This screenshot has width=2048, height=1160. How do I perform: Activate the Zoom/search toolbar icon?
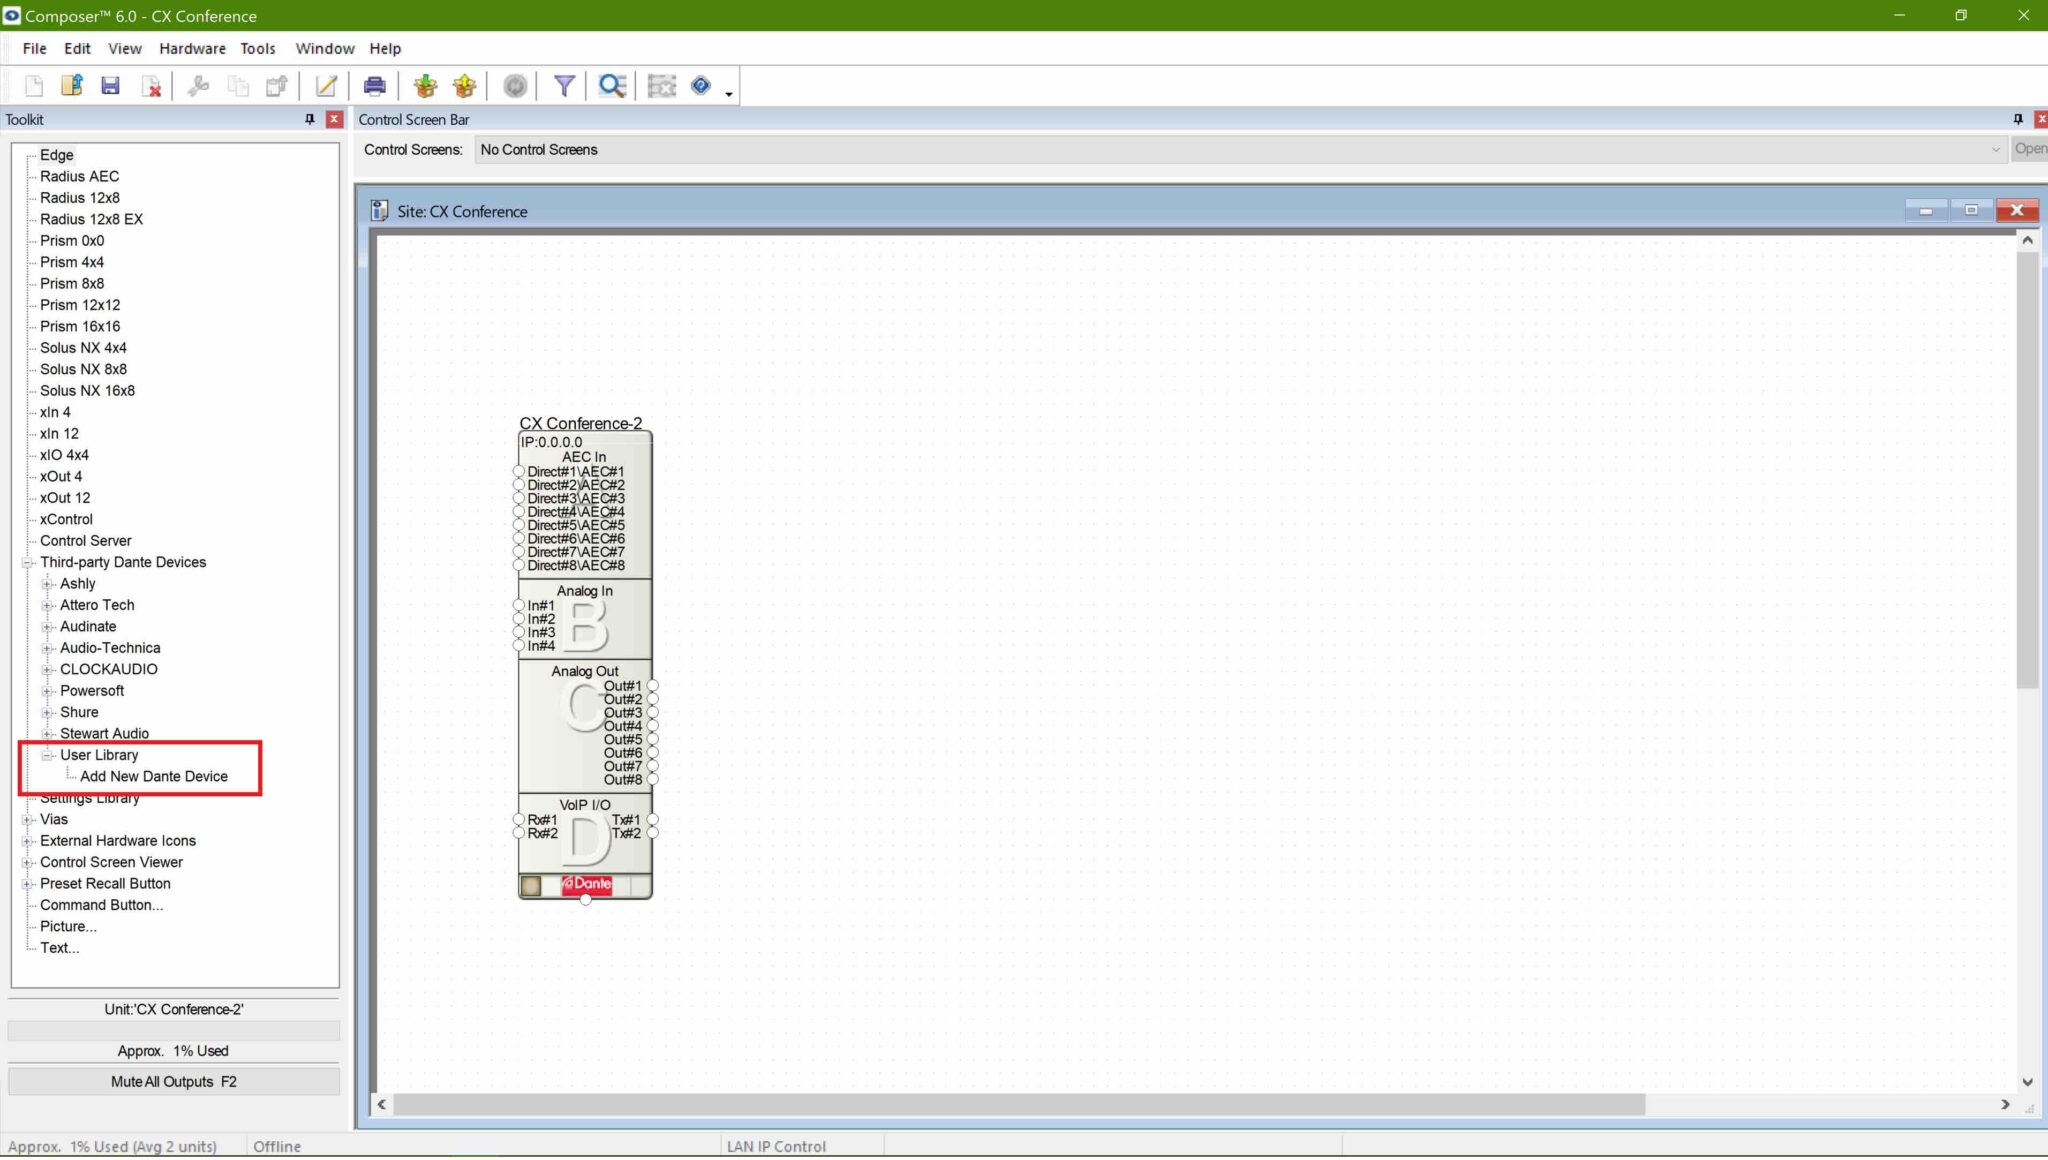611,86
